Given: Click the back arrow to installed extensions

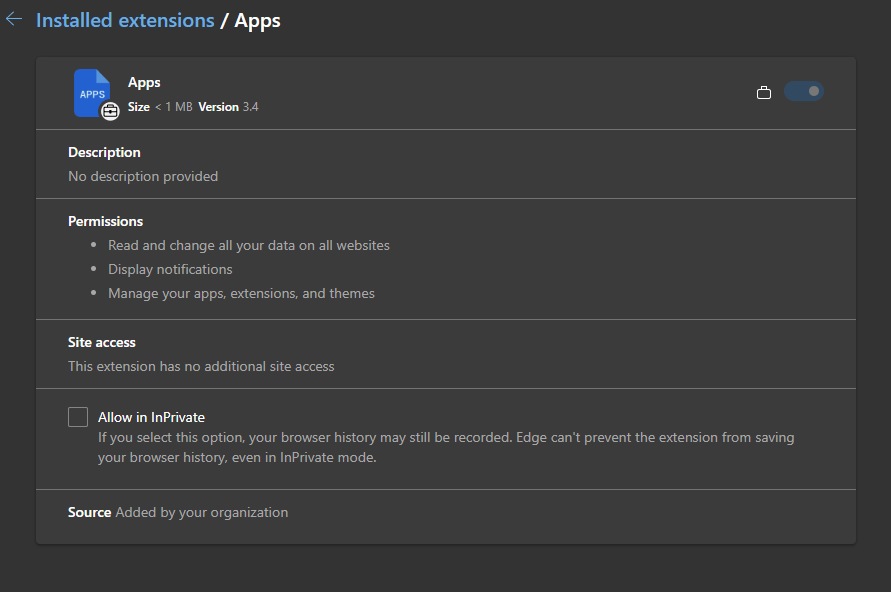Looking at the screenshot, I should (14, 20).
